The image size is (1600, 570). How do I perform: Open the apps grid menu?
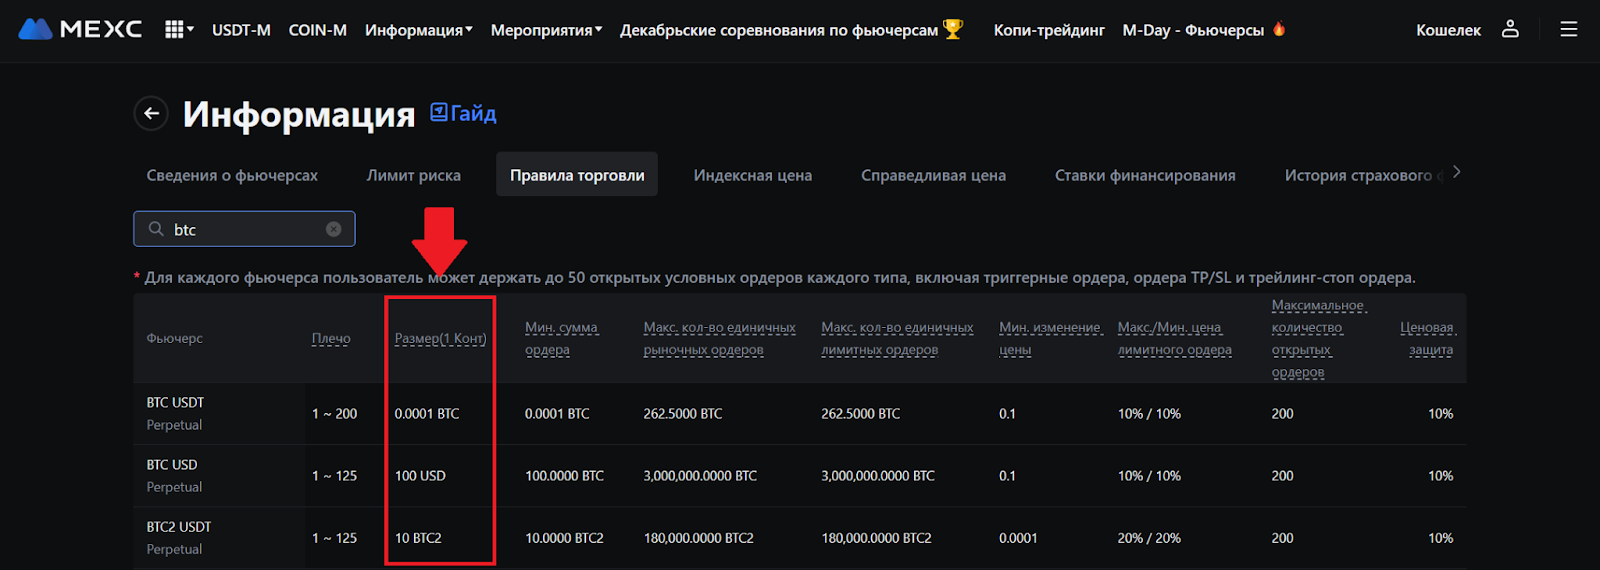(179, 30)
